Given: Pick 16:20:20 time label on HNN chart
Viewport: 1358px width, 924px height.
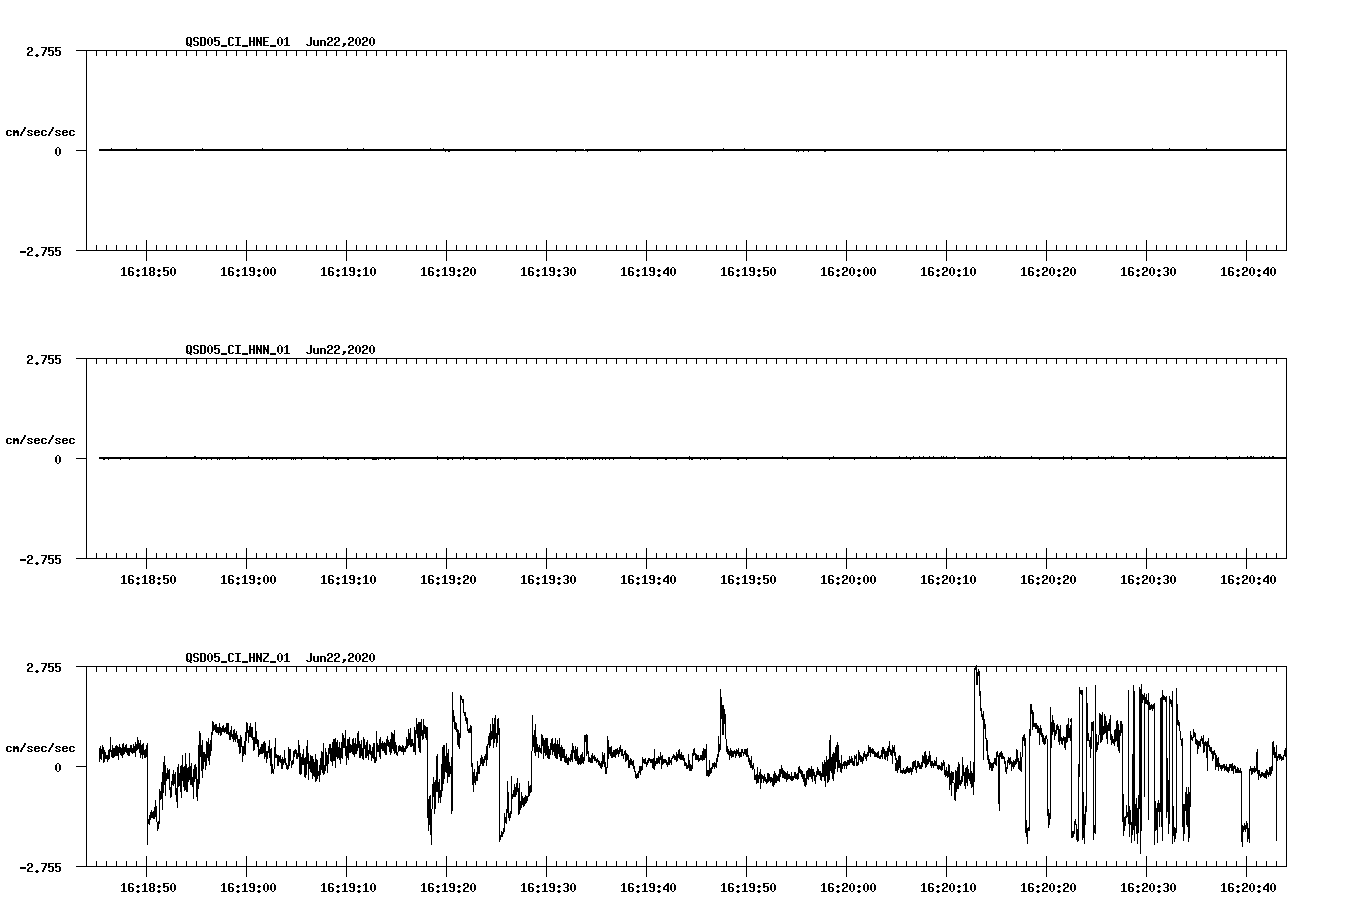Looking at the screenshot, I should pyautogui.click(x=1048, y=579).
